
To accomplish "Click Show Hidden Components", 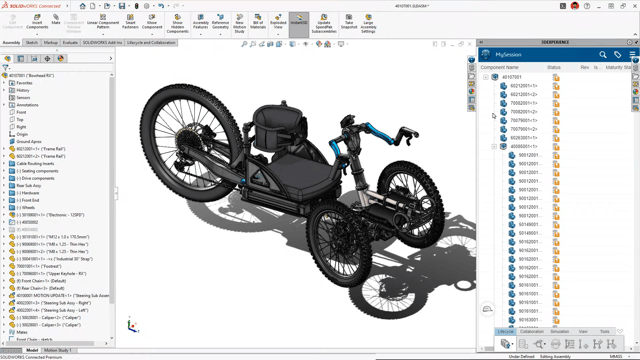I will [x=178, y=24].
